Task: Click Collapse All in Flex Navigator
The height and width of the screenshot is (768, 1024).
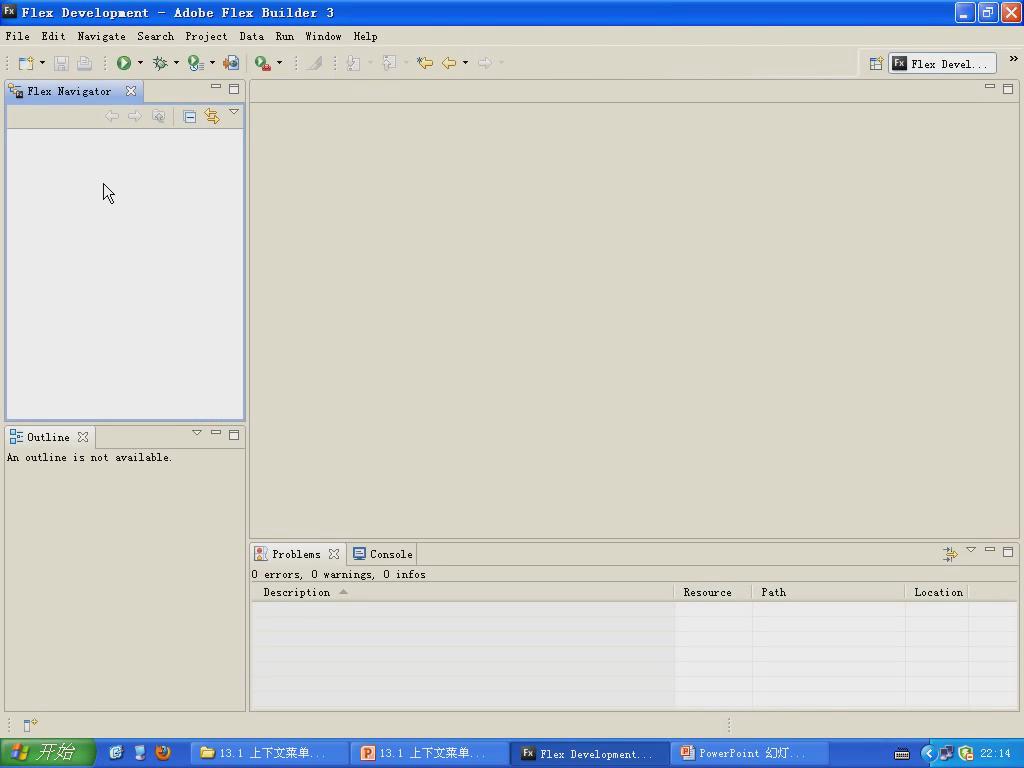Action: point(189,117)
